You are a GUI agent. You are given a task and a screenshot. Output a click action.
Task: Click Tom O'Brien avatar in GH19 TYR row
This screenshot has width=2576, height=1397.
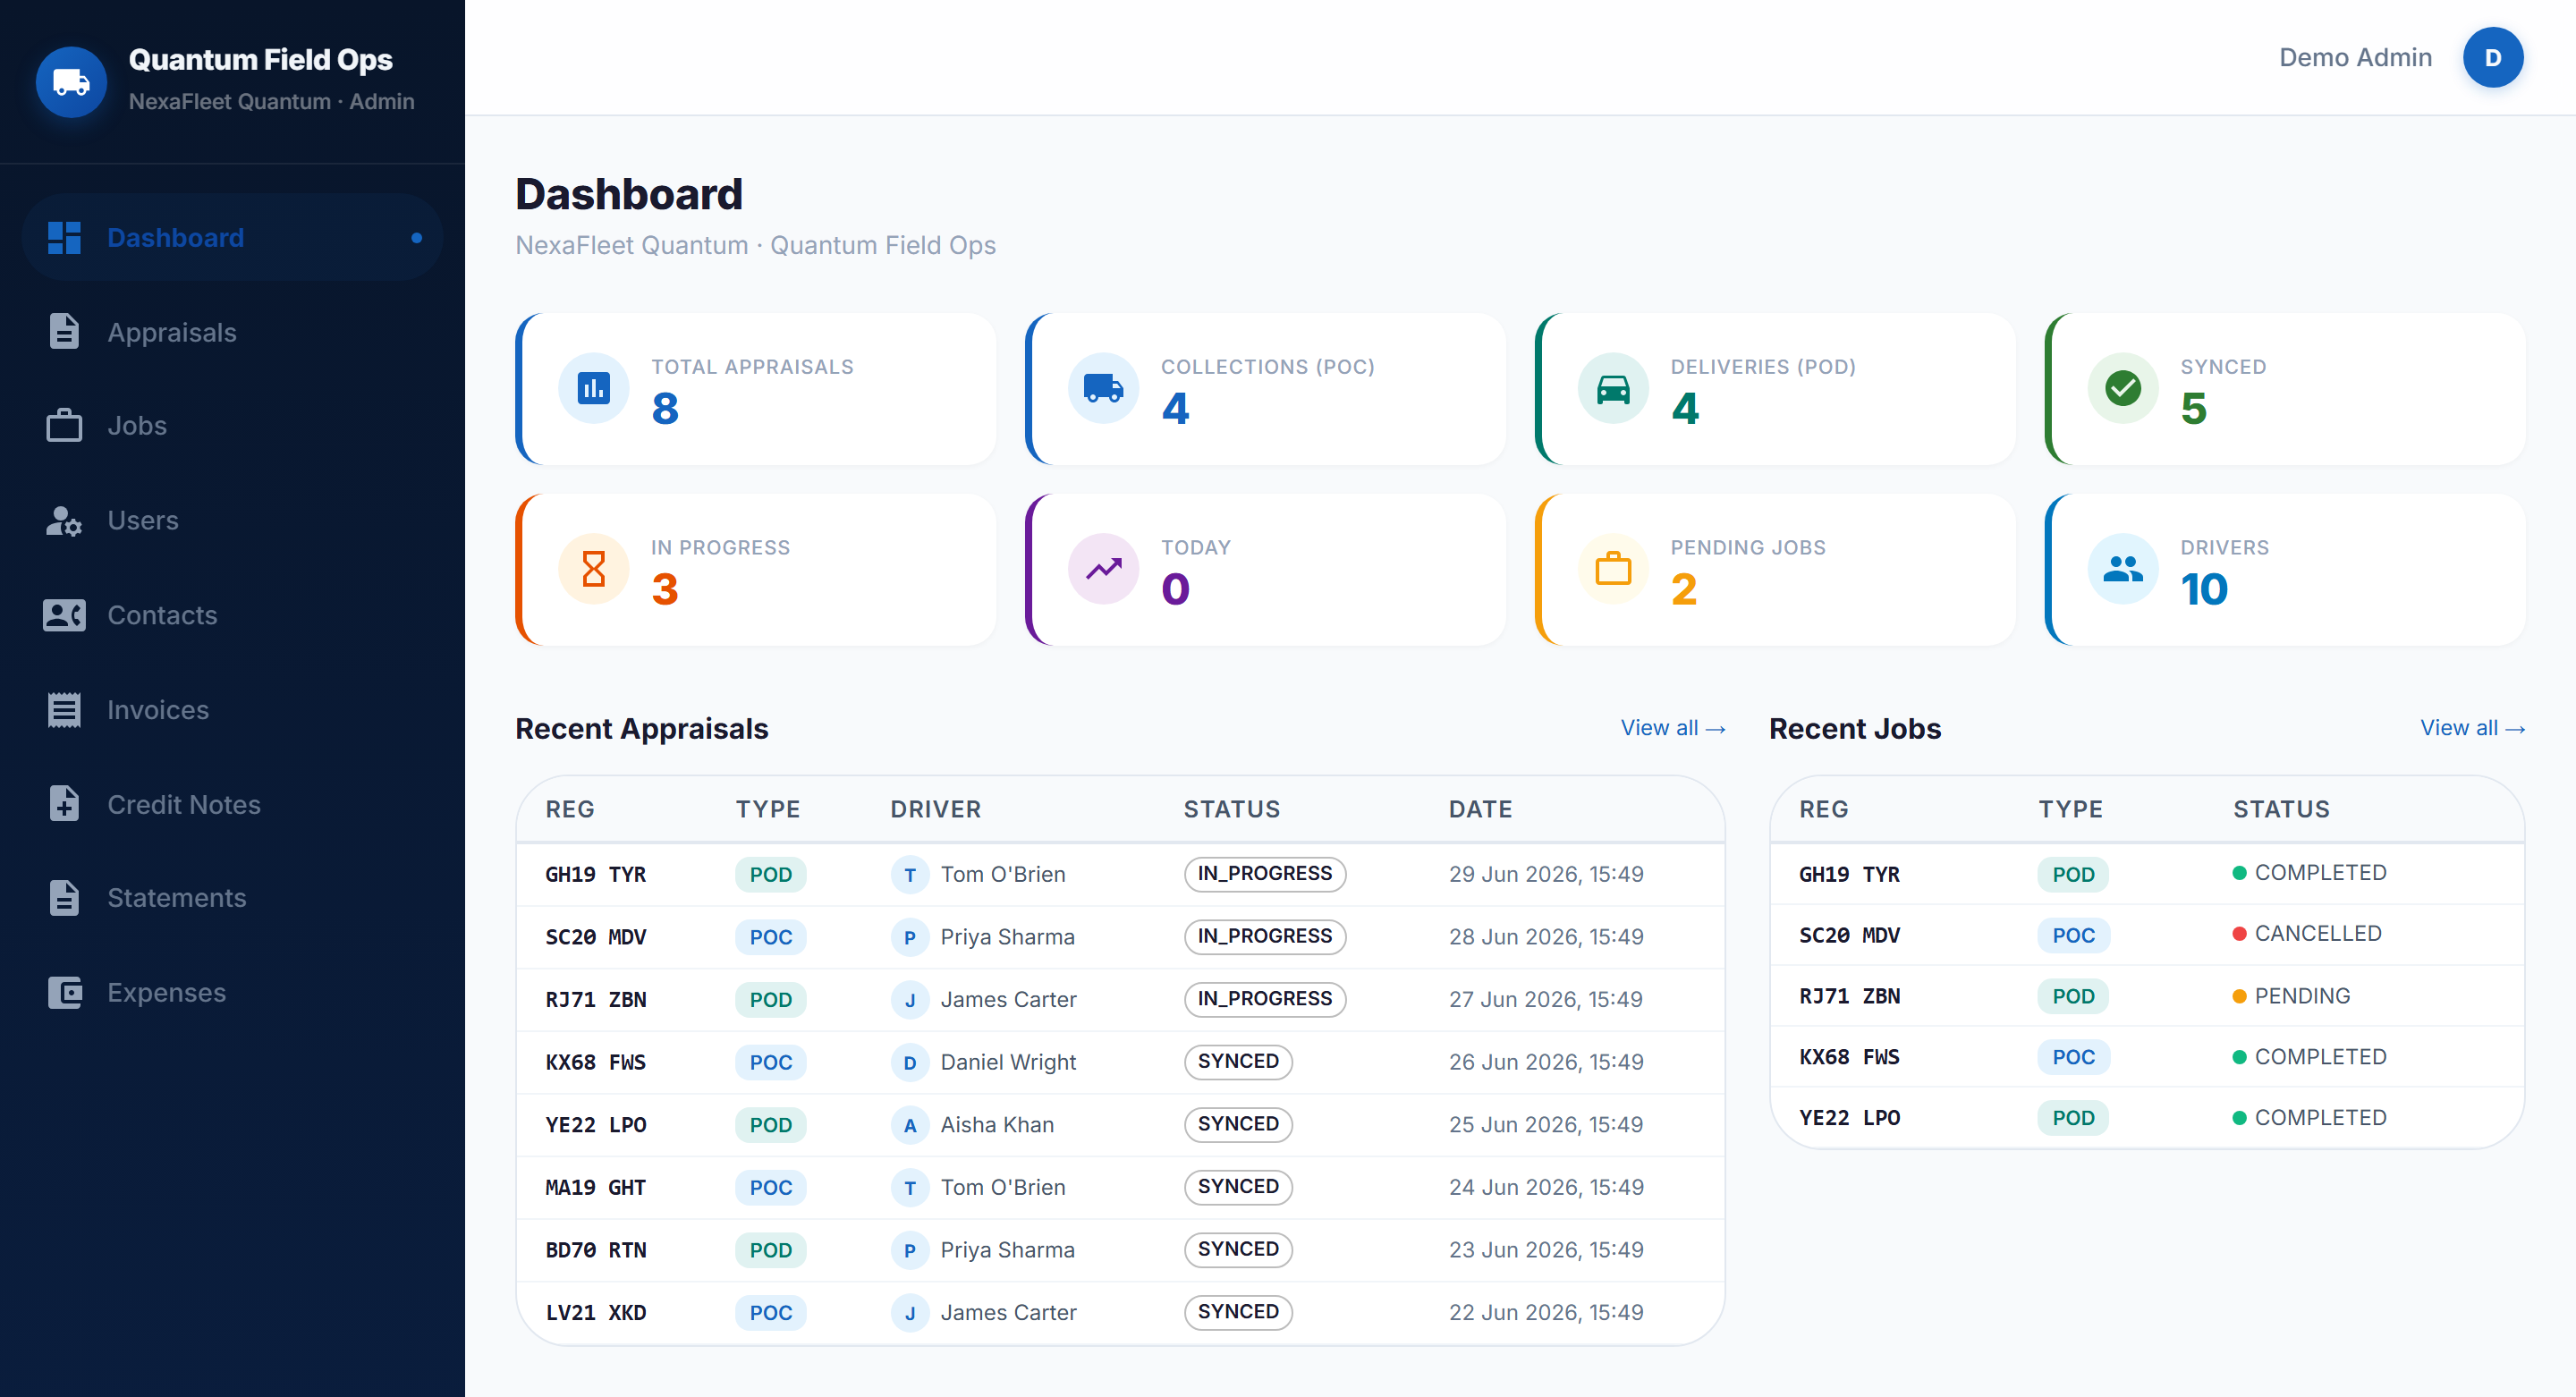coord(909,875)
